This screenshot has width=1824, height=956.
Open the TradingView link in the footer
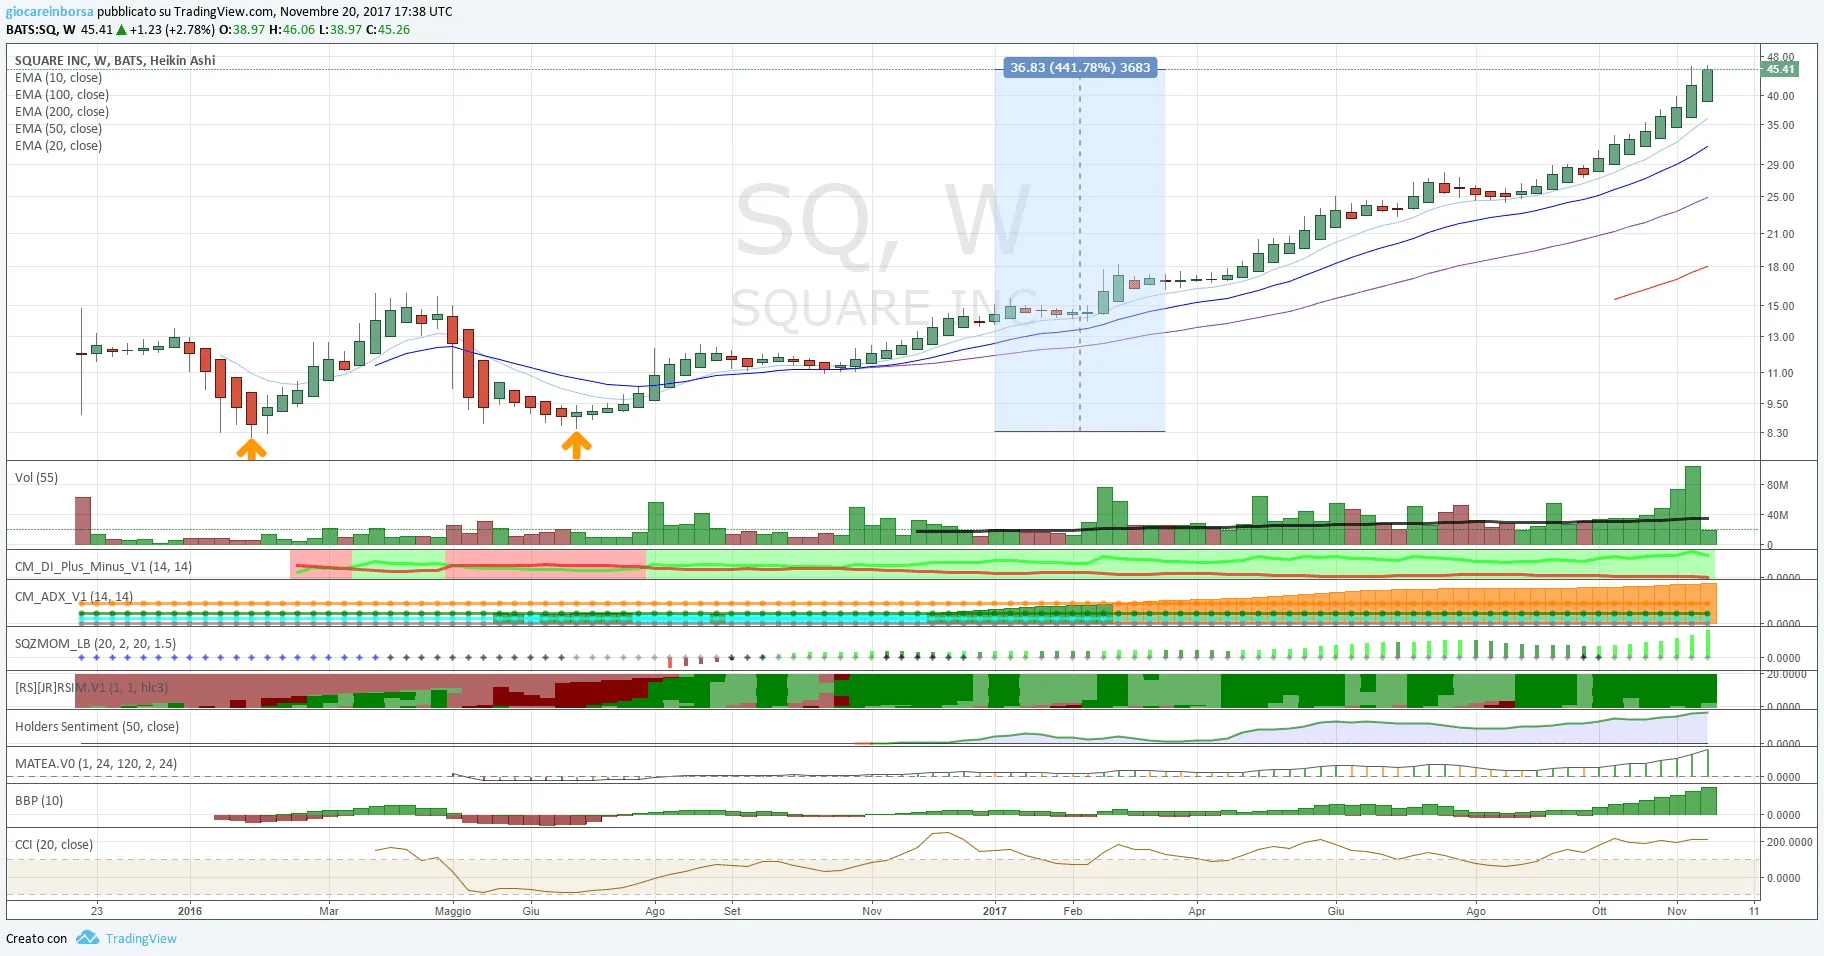141,939
